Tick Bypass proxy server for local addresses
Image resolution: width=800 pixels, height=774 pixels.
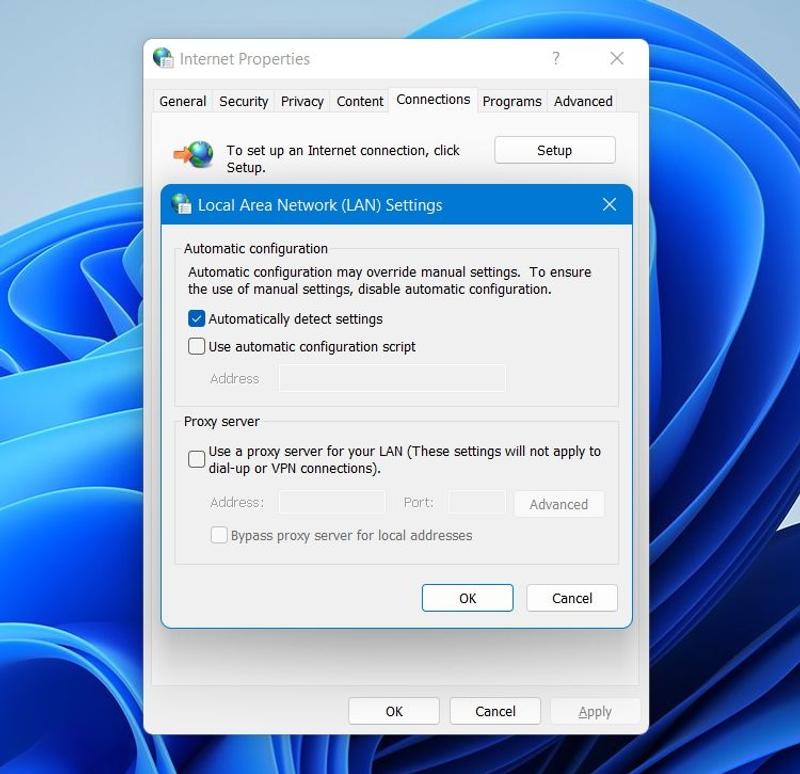tap(219, 535)
